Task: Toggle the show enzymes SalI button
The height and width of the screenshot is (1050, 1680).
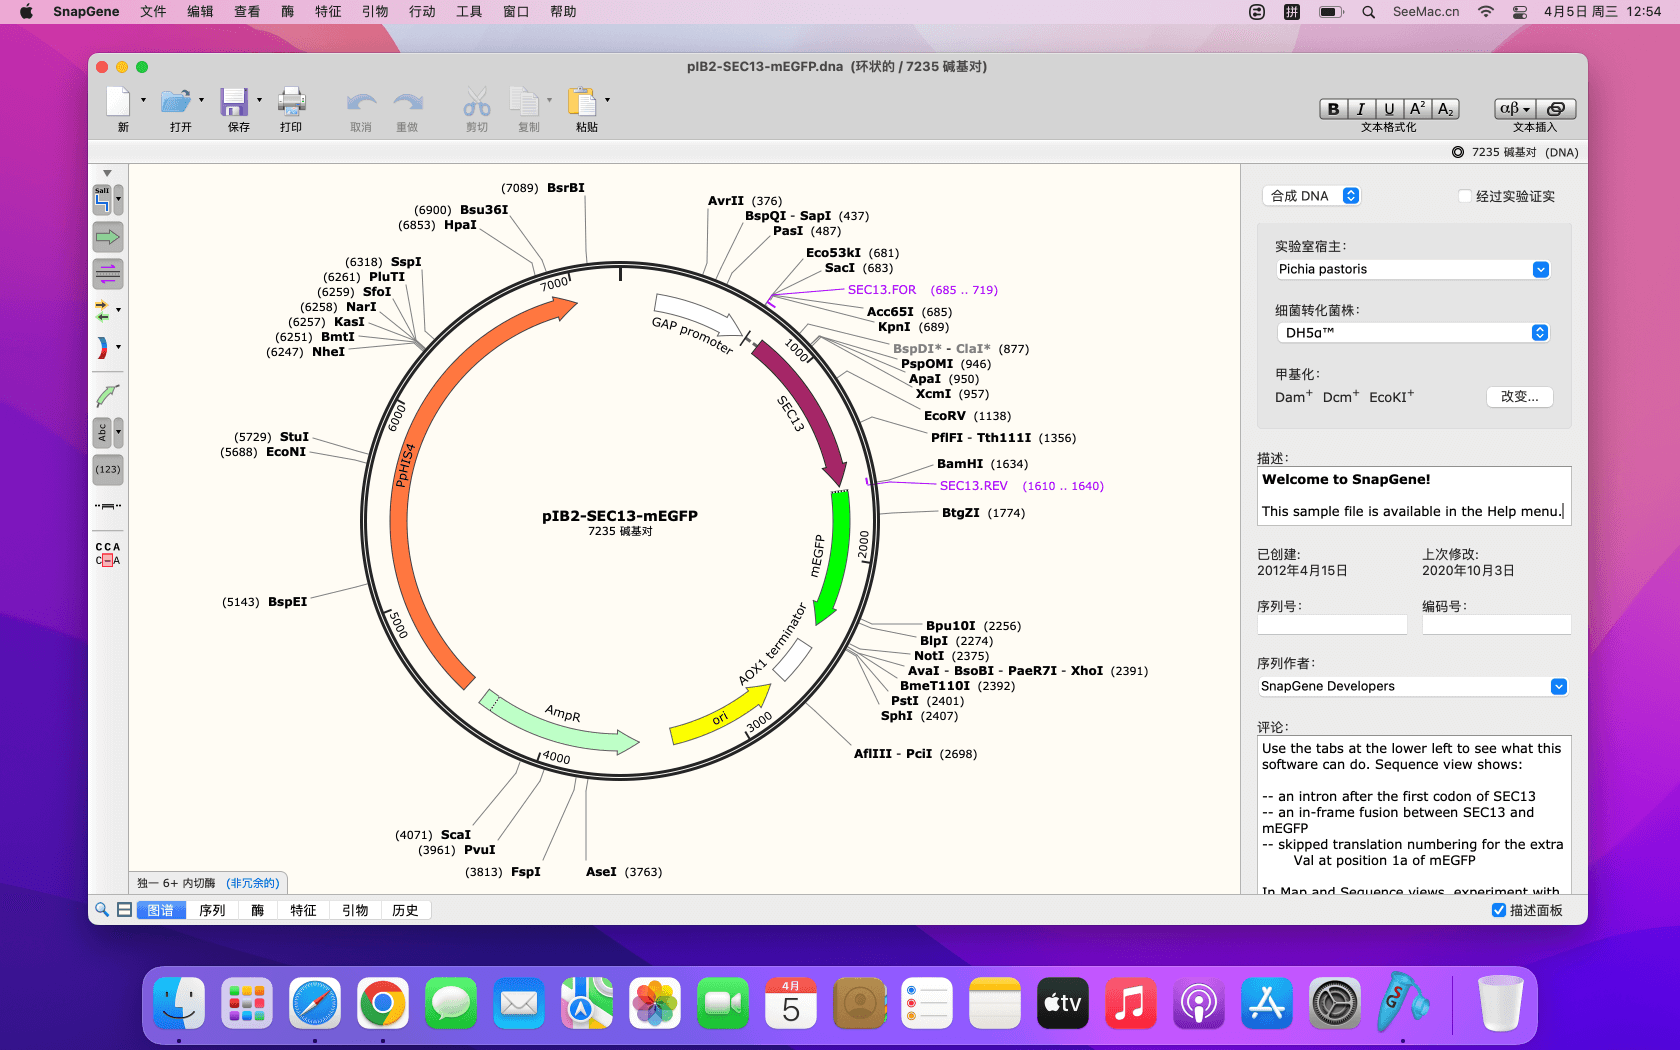Action: tap(102, 199)
